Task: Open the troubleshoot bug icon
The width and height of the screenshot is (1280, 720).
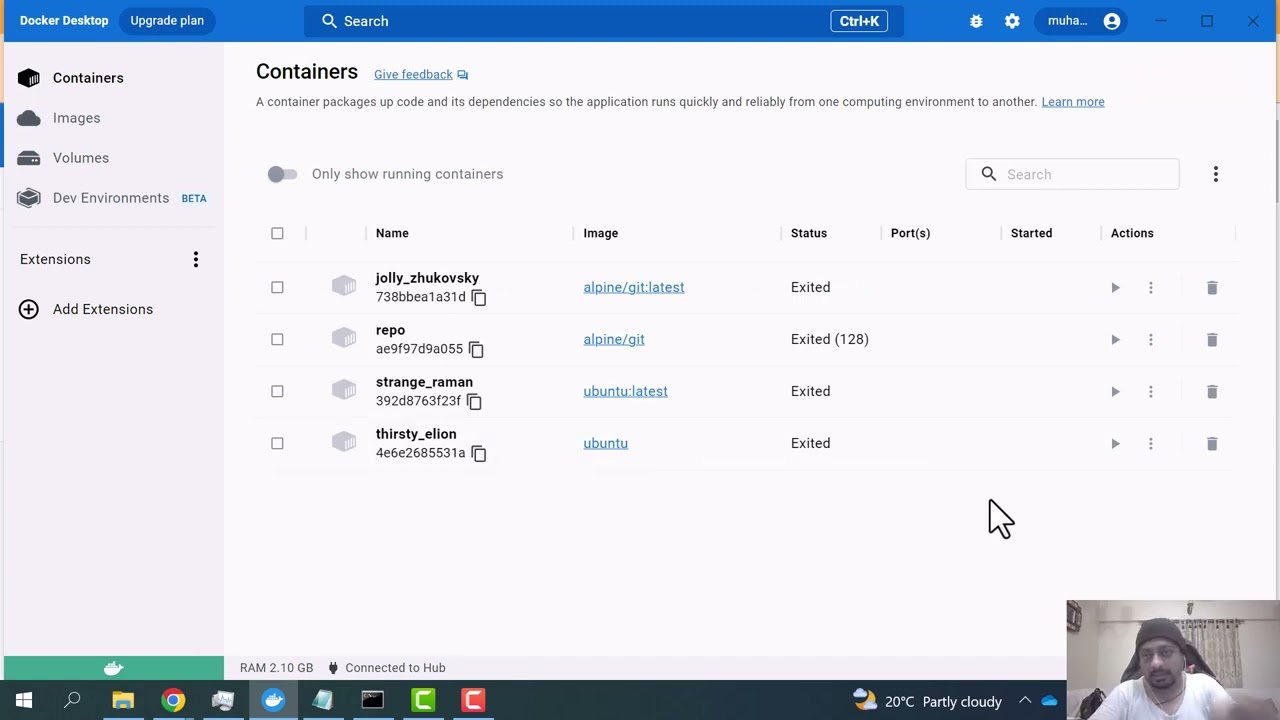Action: pyautogui.click(x=976, y=21)
